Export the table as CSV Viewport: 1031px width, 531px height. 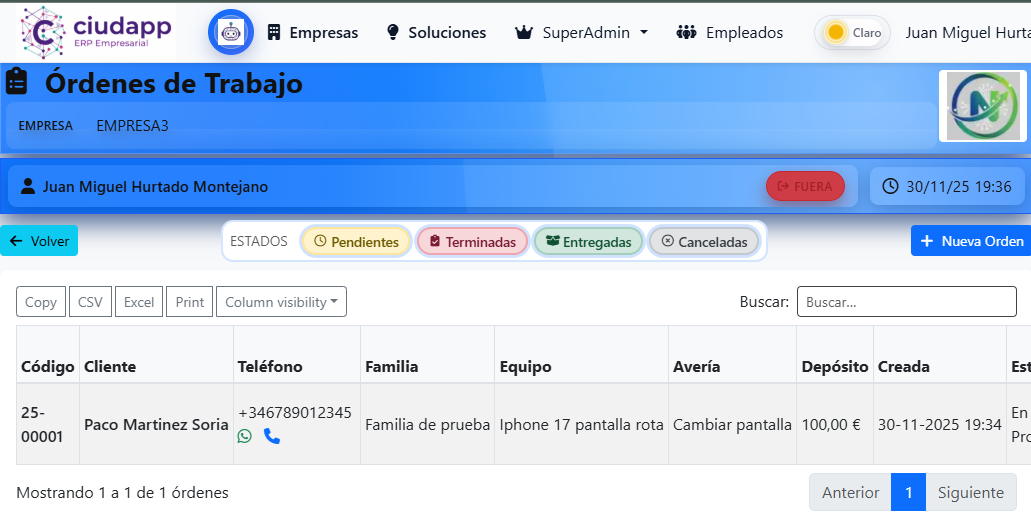[x=90, y=302]
